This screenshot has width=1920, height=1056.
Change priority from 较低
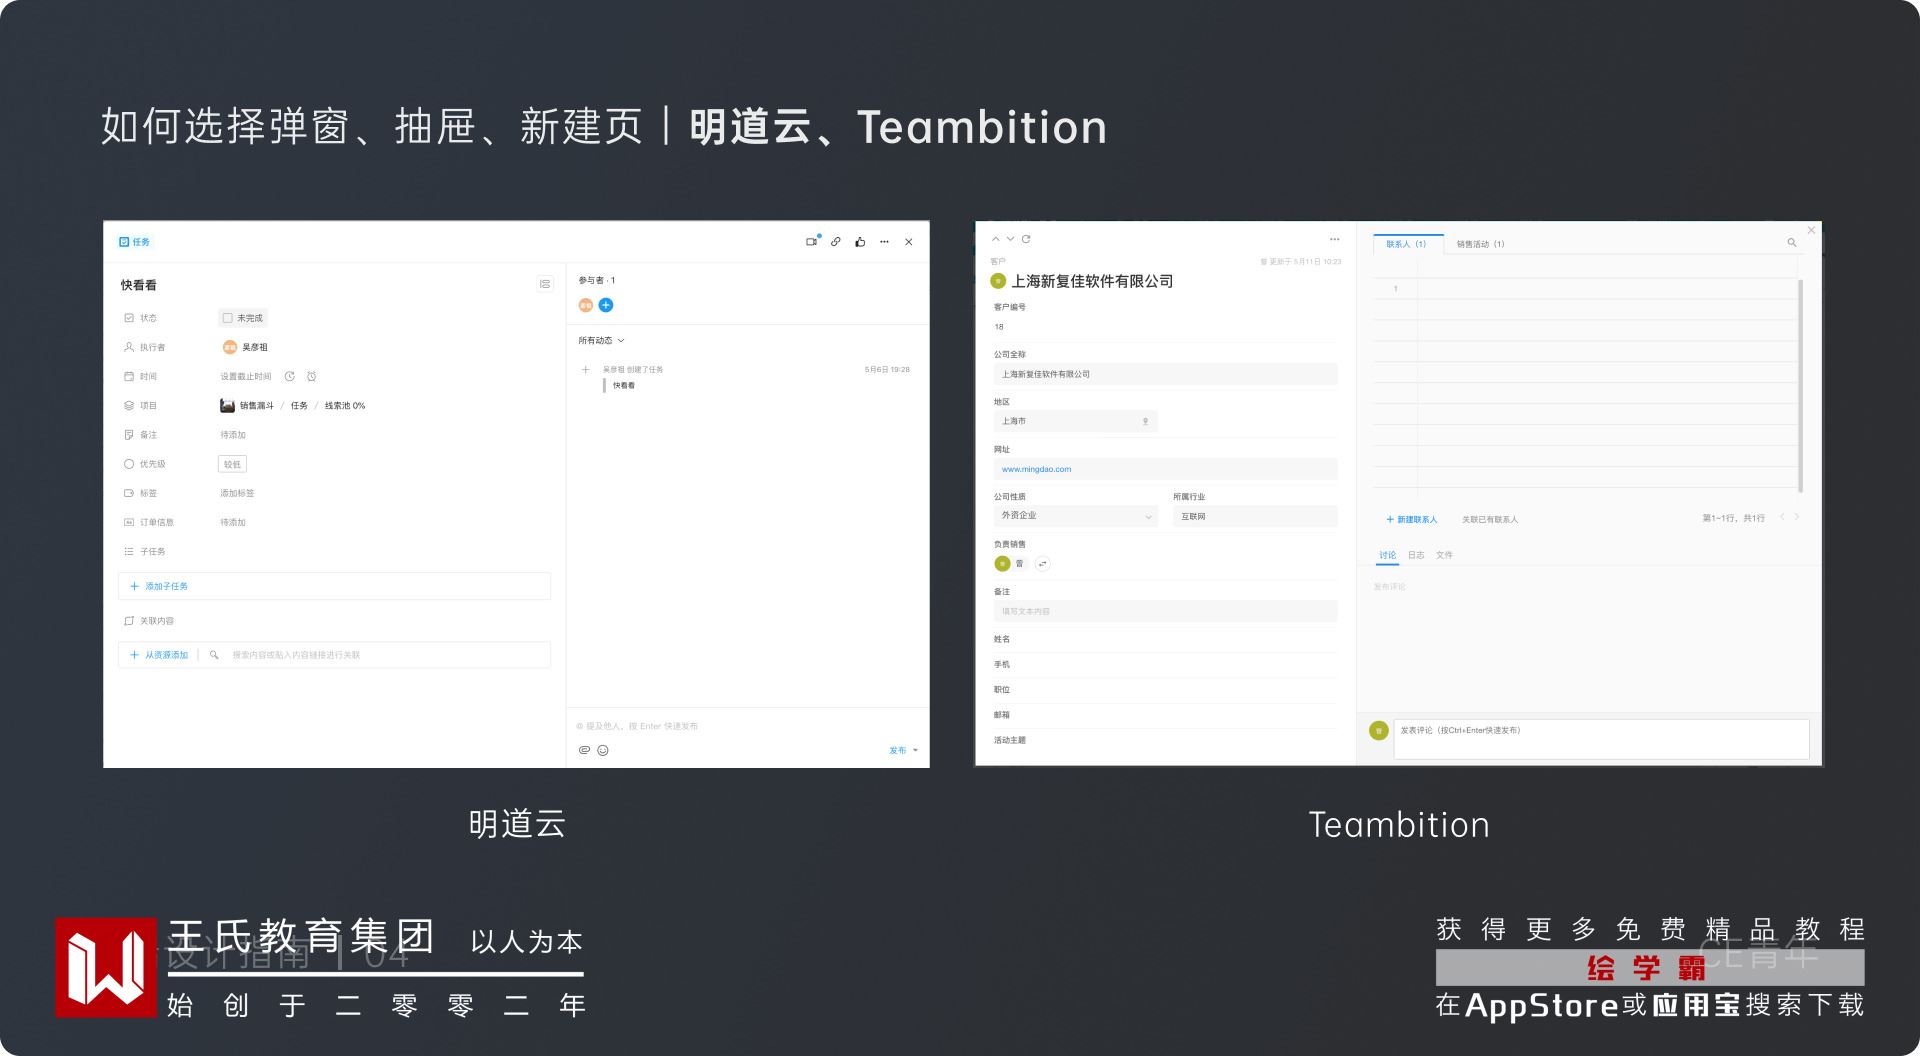pos(232,464)
